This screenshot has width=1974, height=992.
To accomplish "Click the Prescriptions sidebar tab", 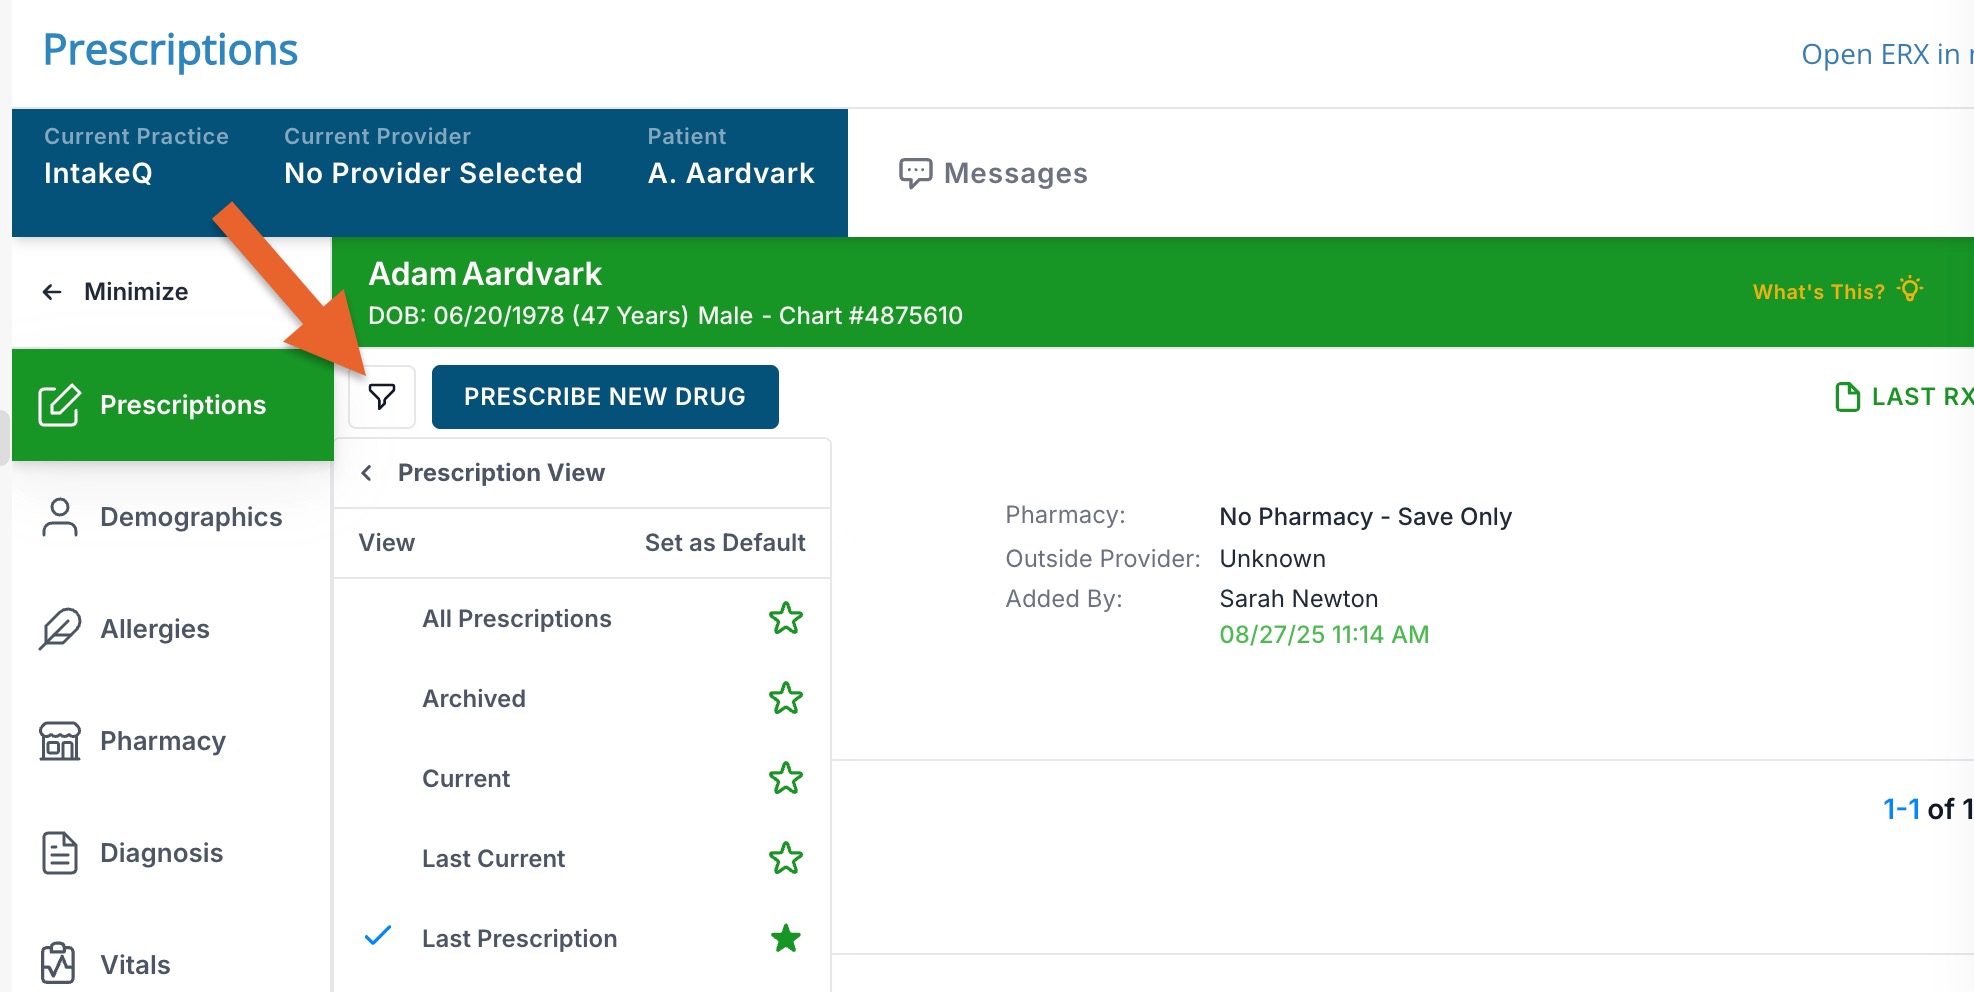I will tap(172, 405).
